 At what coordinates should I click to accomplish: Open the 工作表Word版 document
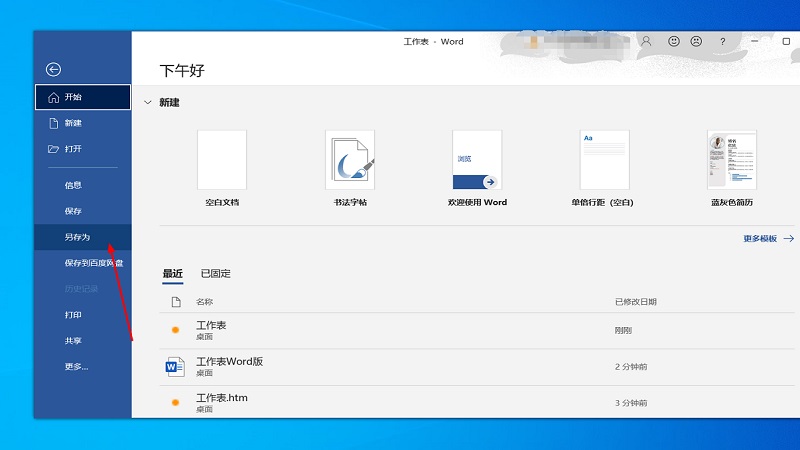tap(229, 361)
